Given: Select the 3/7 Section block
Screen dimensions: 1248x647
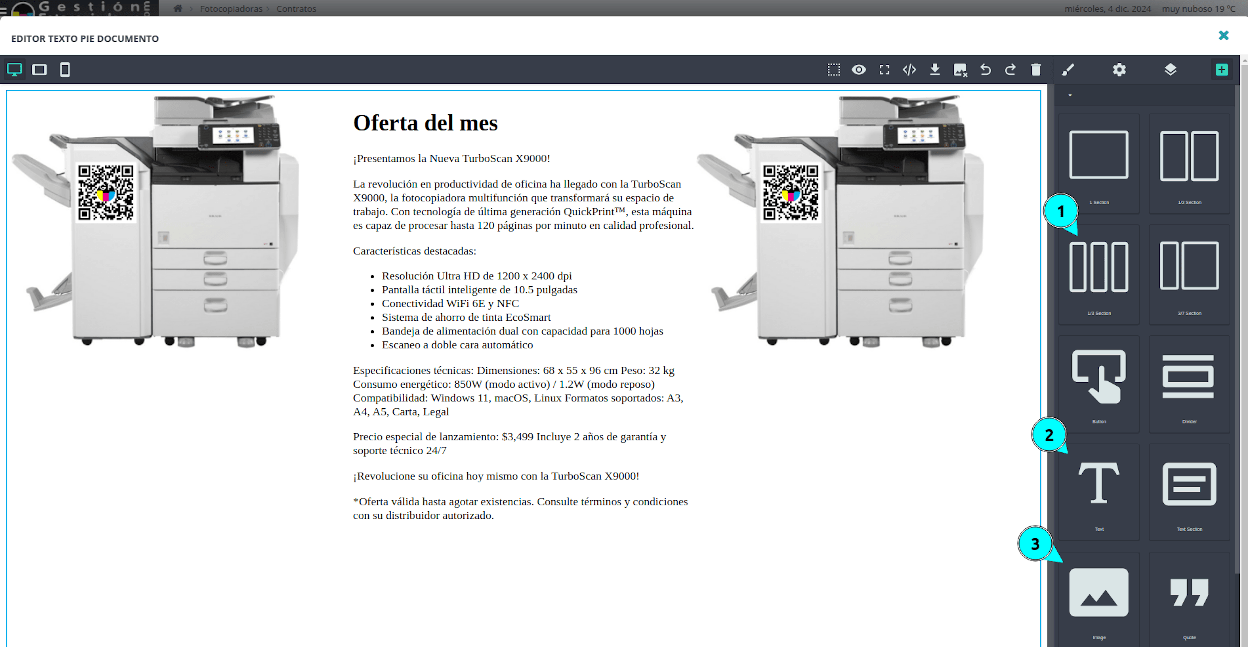Looking at the screenshot, I should coord(1190,273).
